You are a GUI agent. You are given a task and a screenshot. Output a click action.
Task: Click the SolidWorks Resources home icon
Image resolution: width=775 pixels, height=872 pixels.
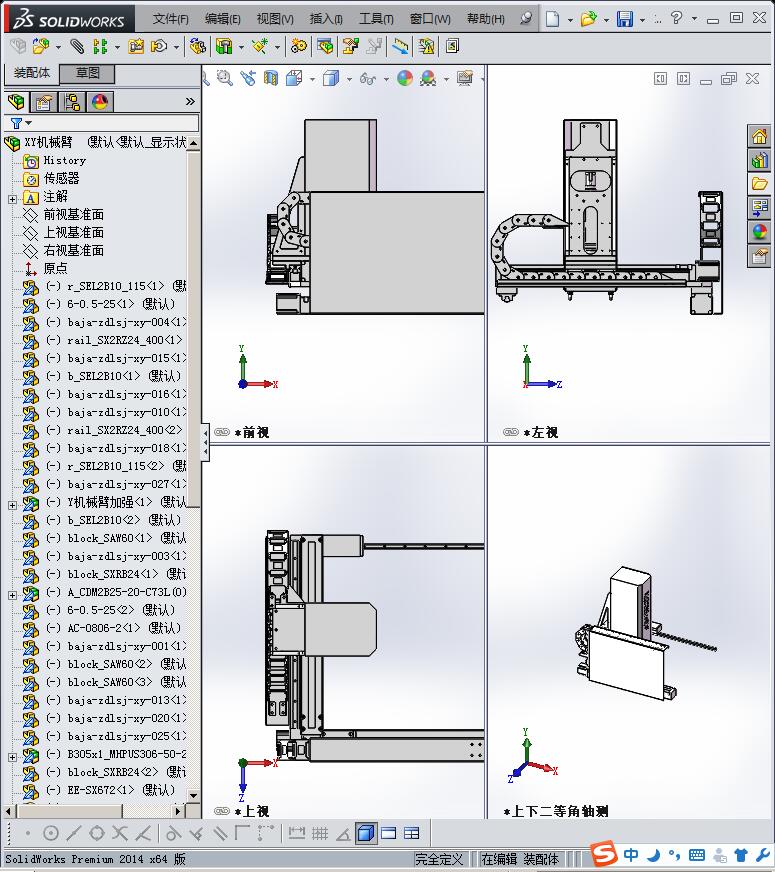[759, 136]
